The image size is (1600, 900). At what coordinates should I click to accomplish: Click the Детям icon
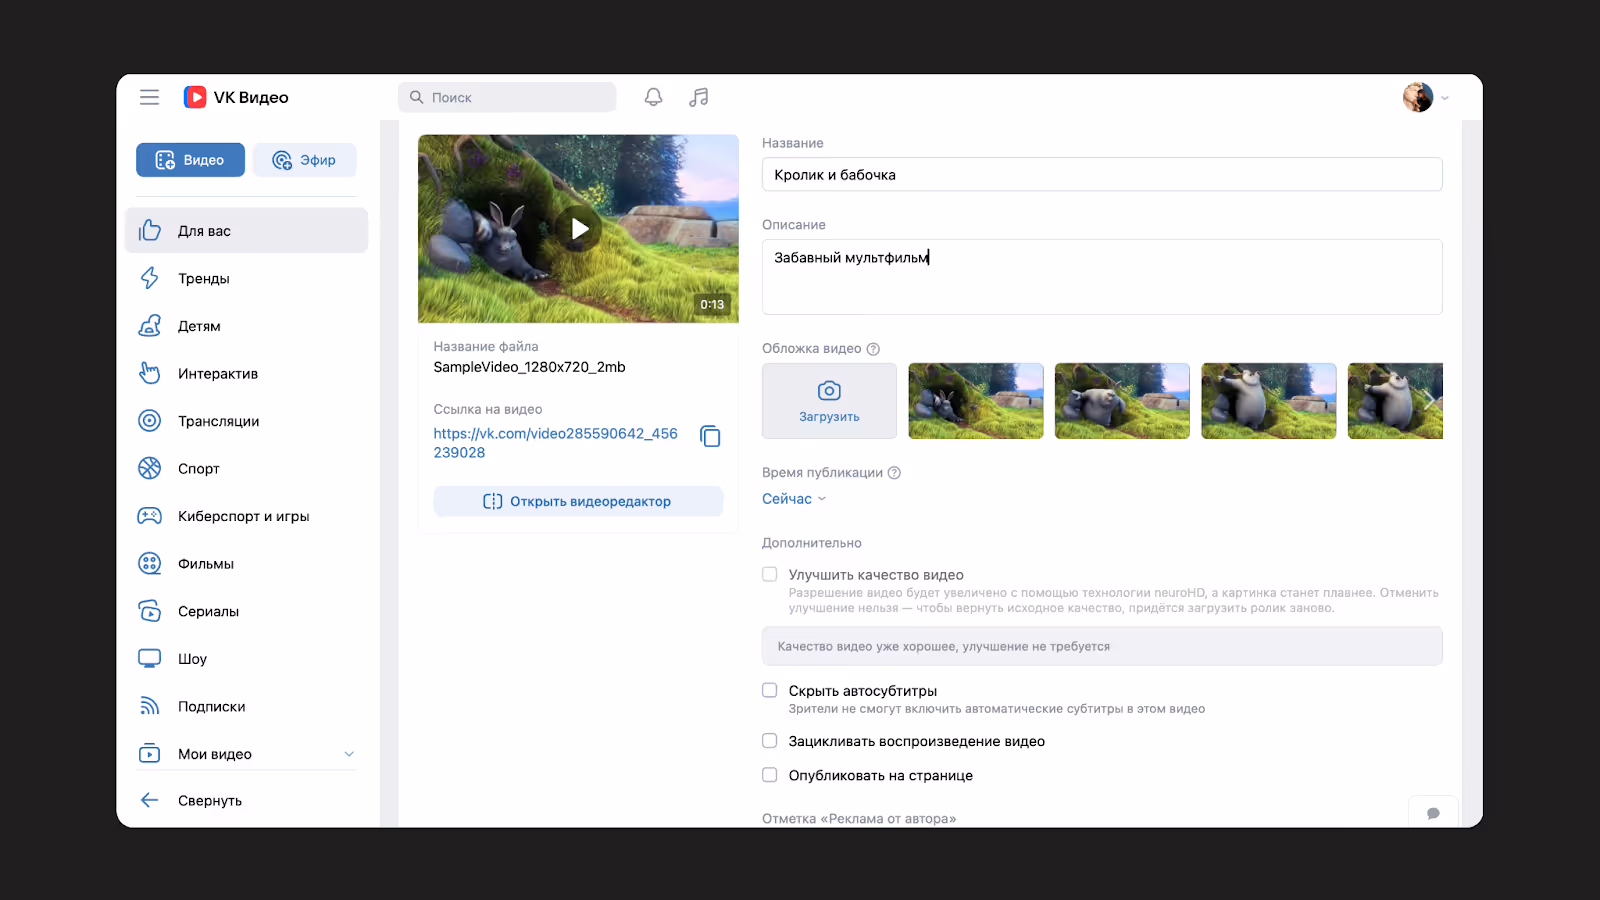(x=149, y=326)
